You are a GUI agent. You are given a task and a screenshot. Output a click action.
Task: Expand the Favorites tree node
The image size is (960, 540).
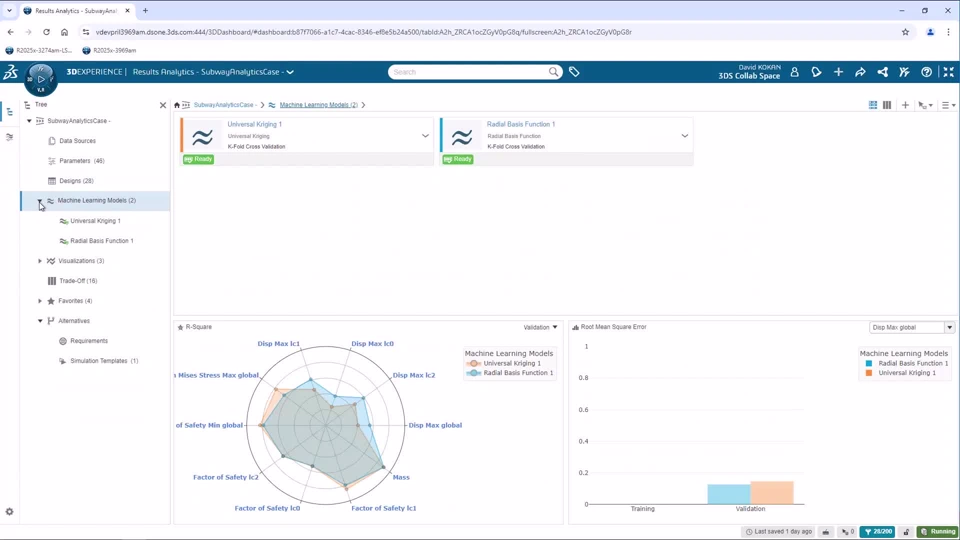pos(40,301)
